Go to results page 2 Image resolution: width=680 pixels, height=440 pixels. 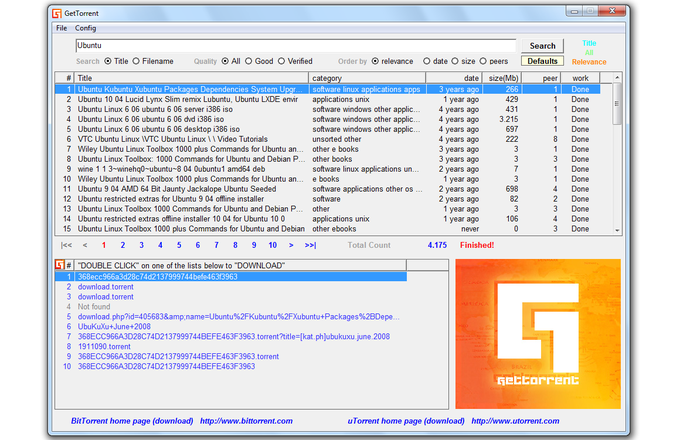123,245
